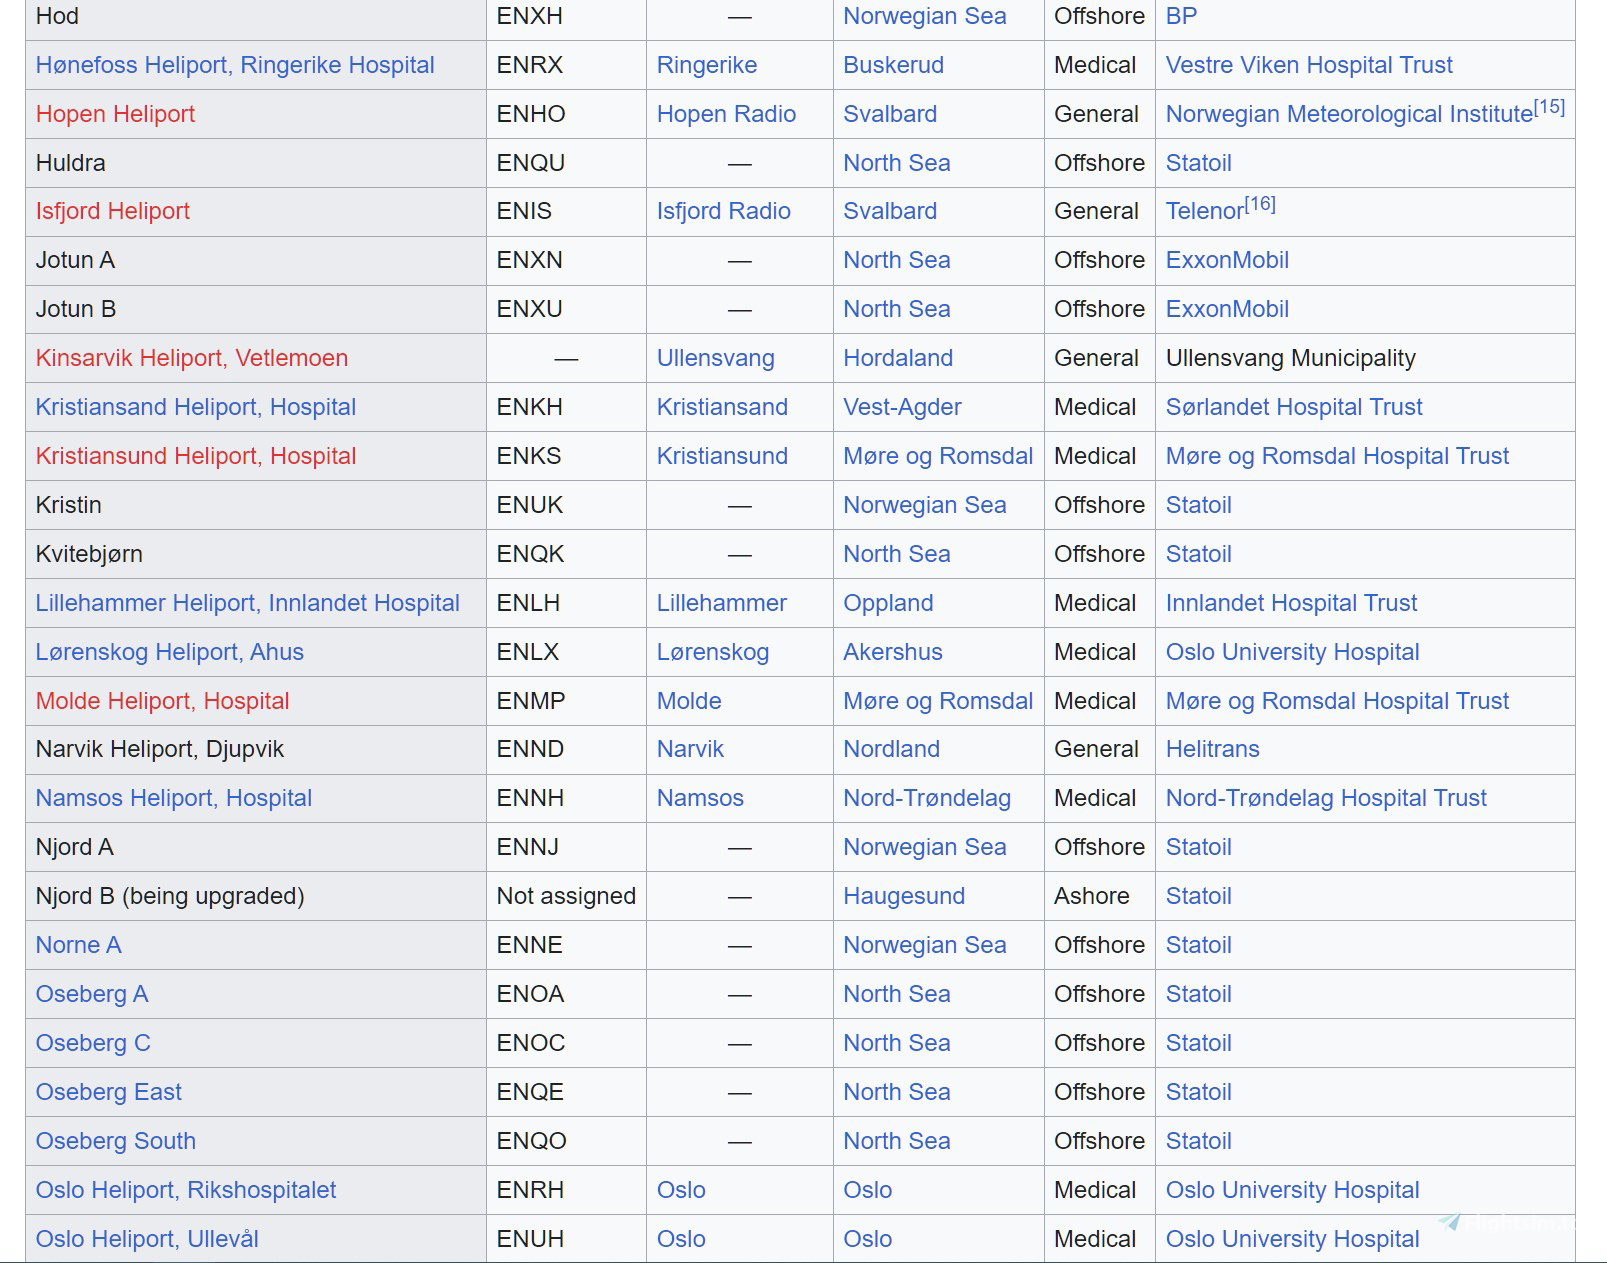The image size is (1607, 1263).
Task: Open Nord-Trøndelag Hospital Trust link
Action: pos(1326,798)
